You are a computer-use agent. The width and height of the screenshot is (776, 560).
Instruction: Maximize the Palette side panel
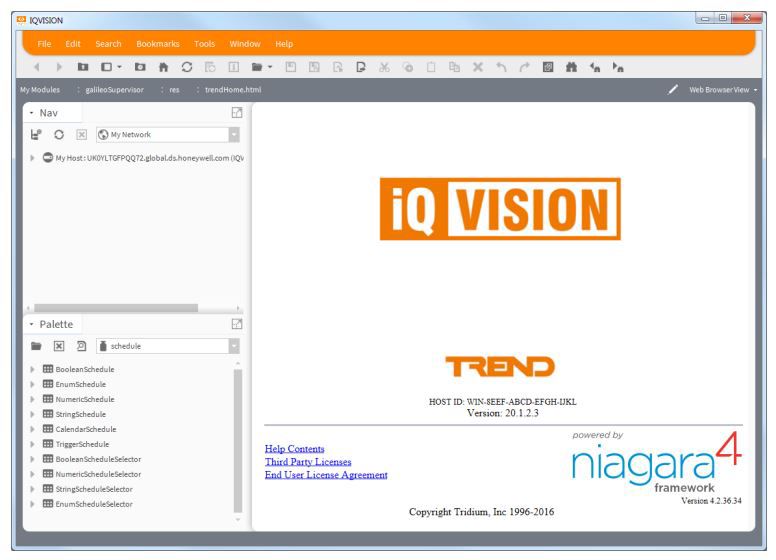point(237,324)
